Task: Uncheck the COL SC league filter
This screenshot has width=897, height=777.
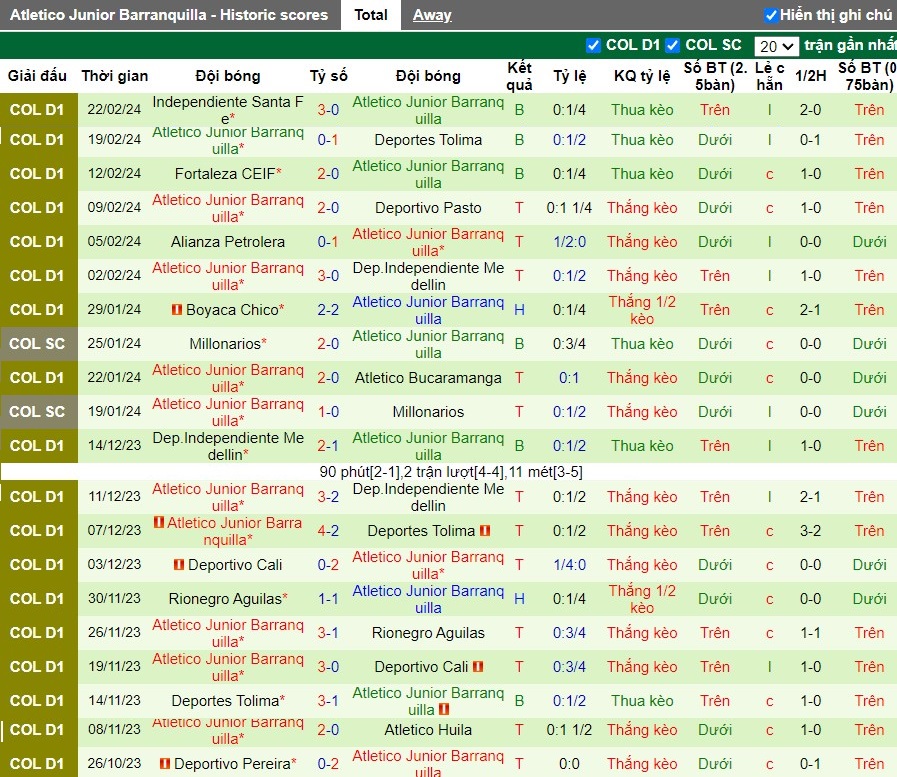Action: pyautogui.click(x=673, y=45)
